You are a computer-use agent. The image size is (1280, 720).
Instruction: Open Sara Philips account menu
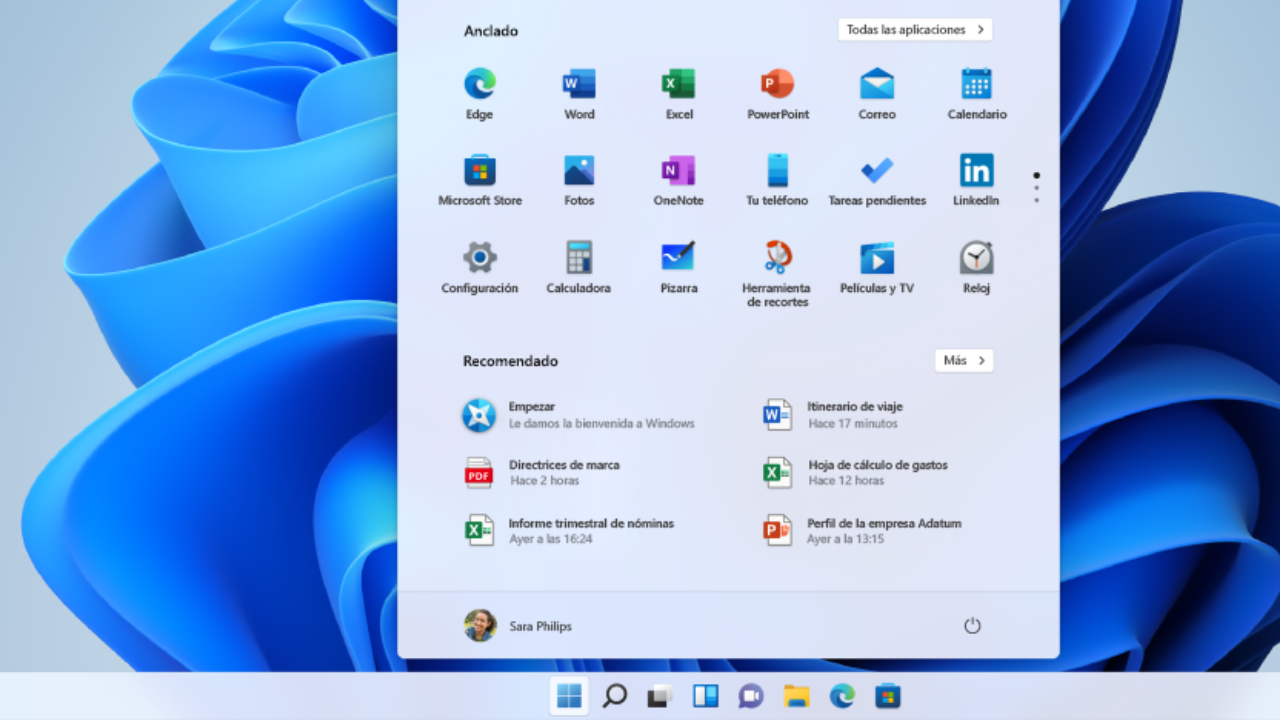coord(518,626)
